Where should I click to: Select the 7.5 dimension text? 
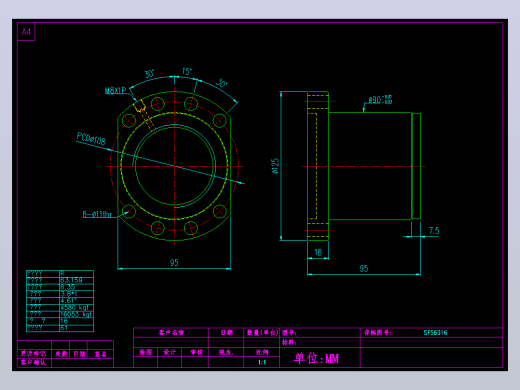tap(434, 231)
